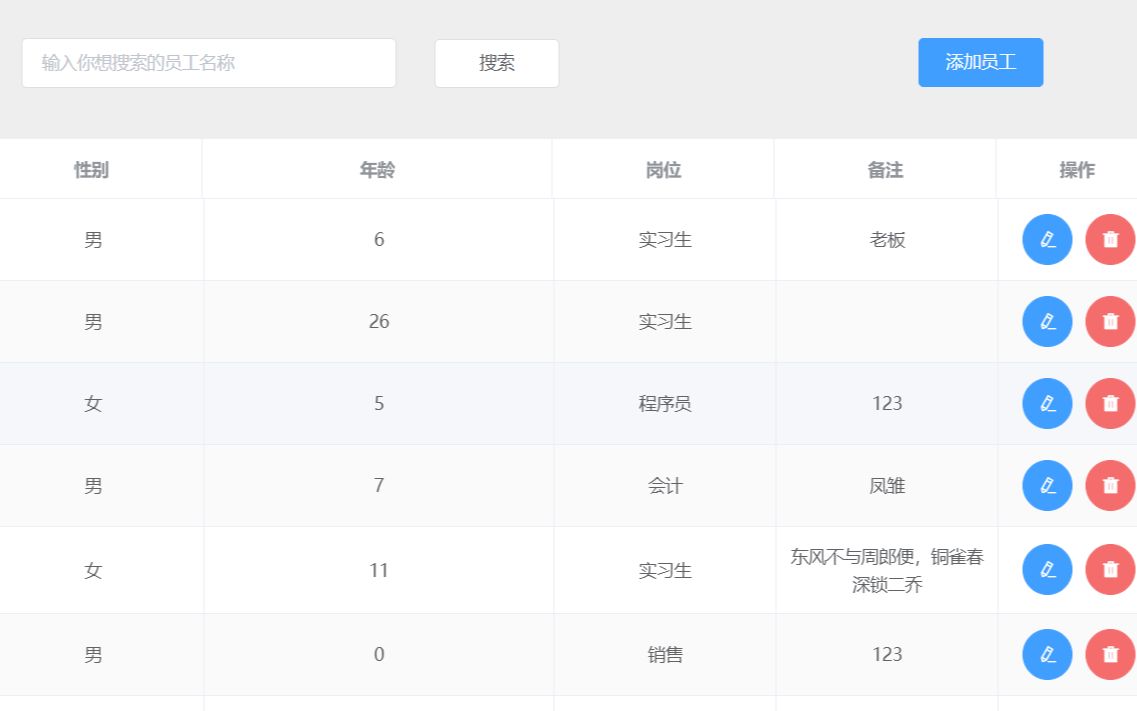1137x711 pixels.
Task: Click the 年龄 column header
Action: click(378, 170)
